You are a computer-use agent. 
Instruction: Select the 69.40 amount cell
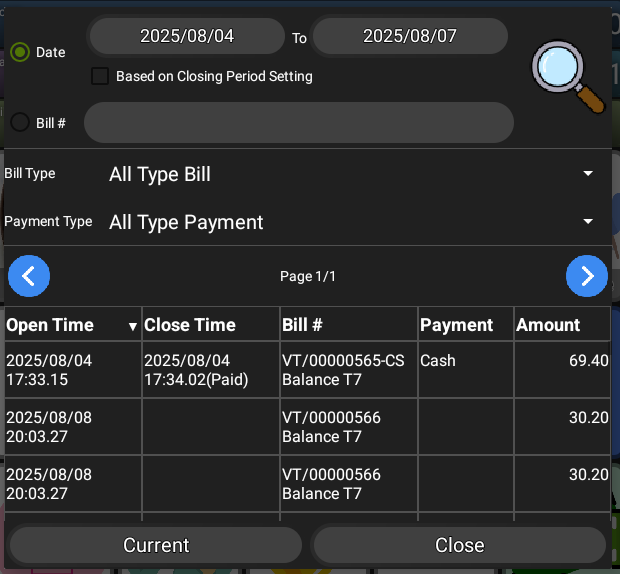588,361
